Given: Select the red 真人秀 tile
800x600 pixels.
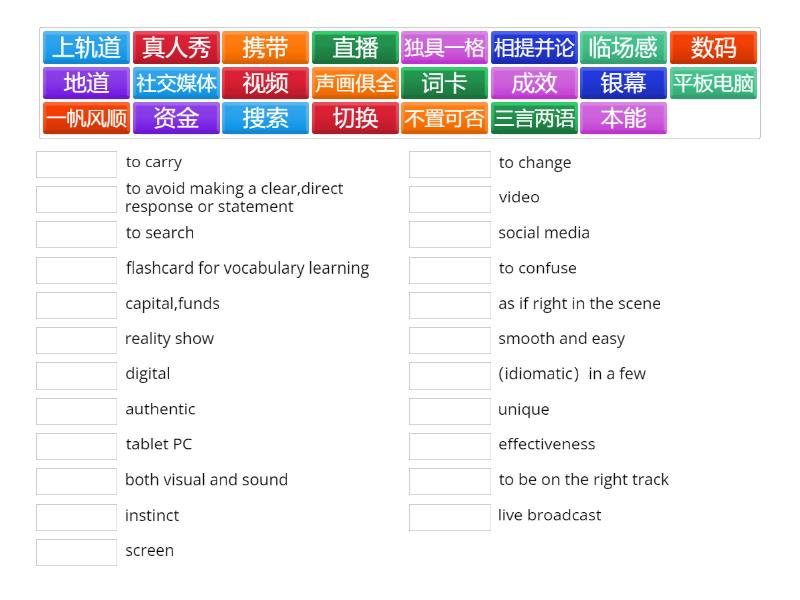Looking at the screenshot, I should 176,48.
